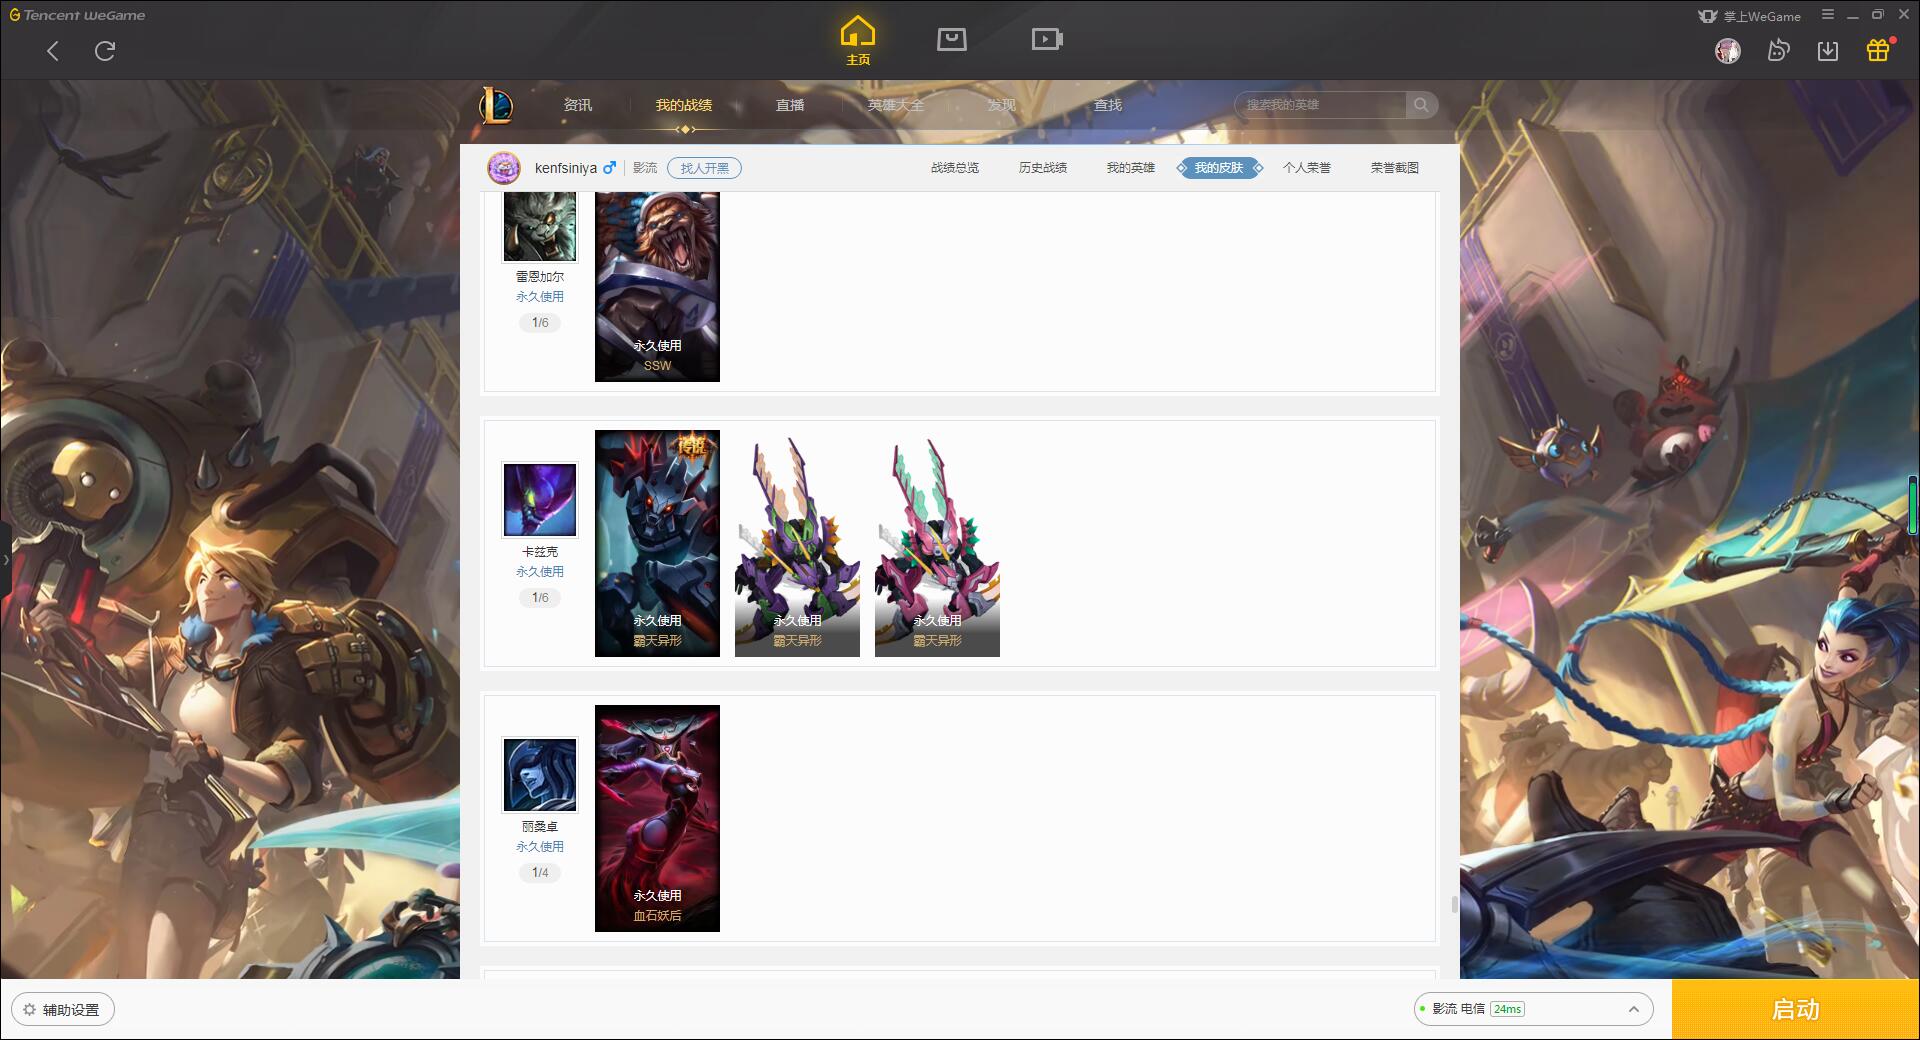Click the flame mascot icon
This screenshot has width=1920, height=1040.
point(1778,50)
